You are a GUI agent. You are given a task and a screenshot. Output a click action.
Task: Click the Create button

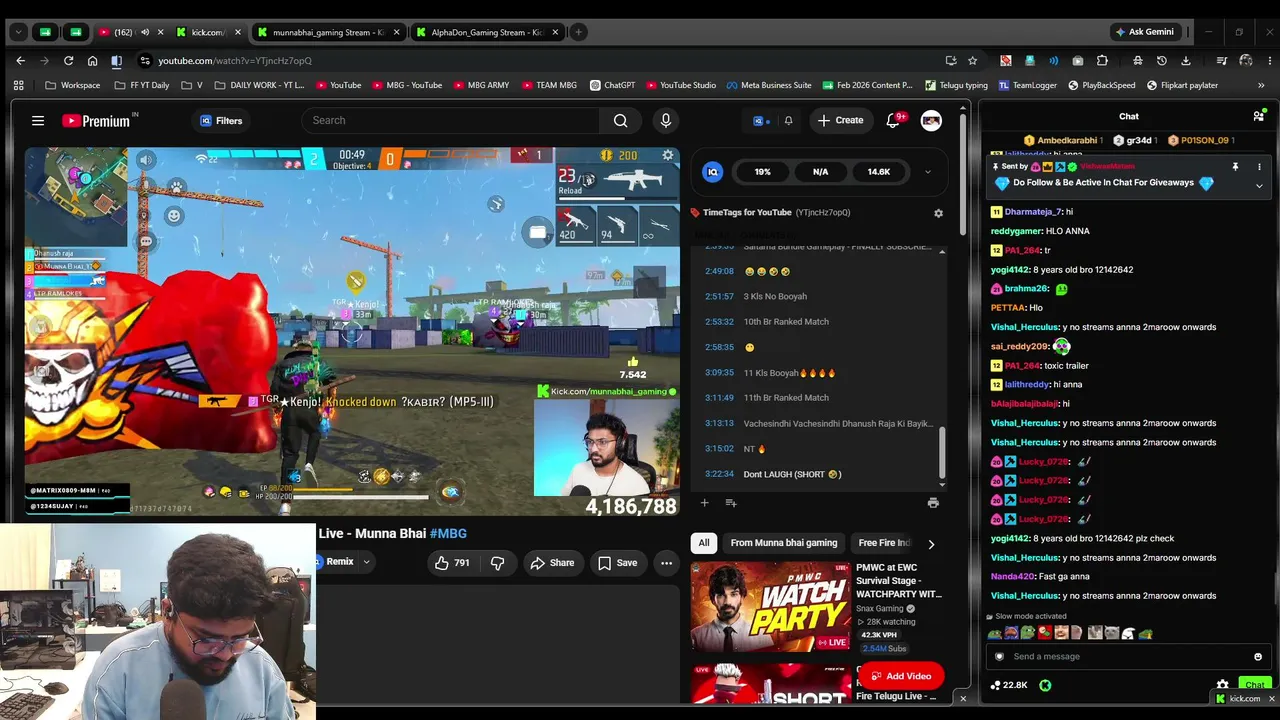point(839,121)
